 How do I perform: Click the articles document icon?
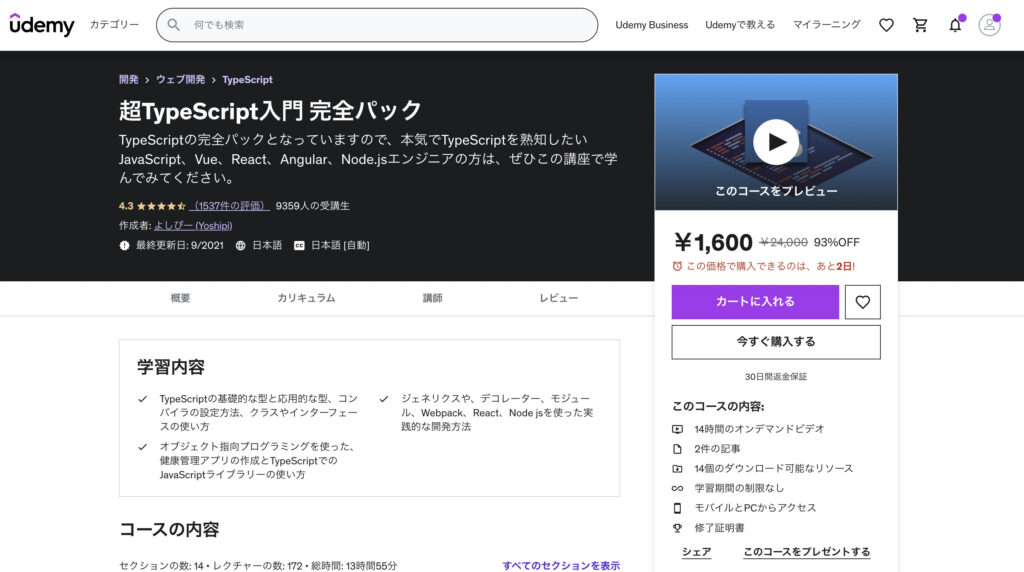677,449
